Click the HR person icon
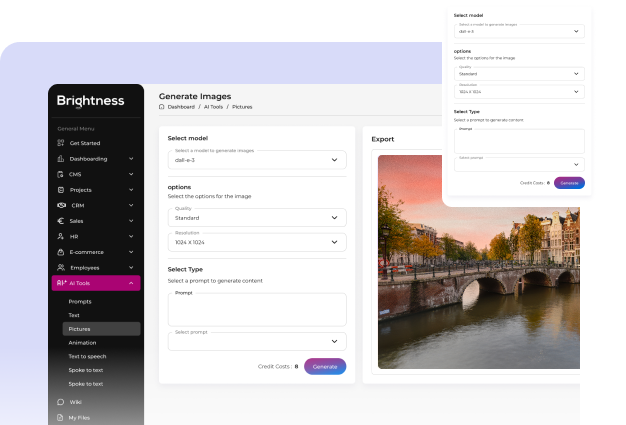Image resolution: width=626 pixels, height=425 pixels. pos(61,236)
